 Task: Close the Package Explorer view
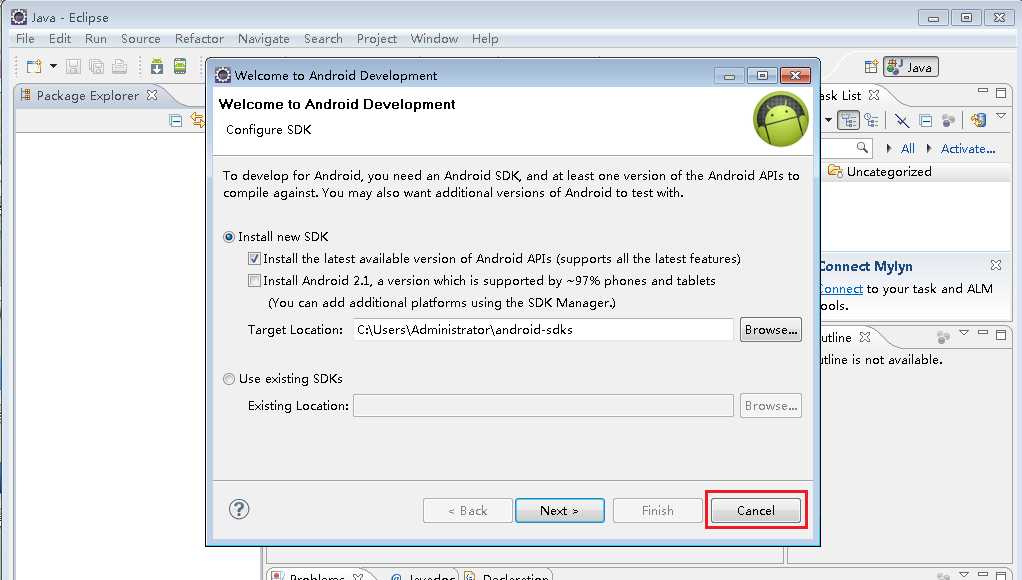click(x=152, y=95)
